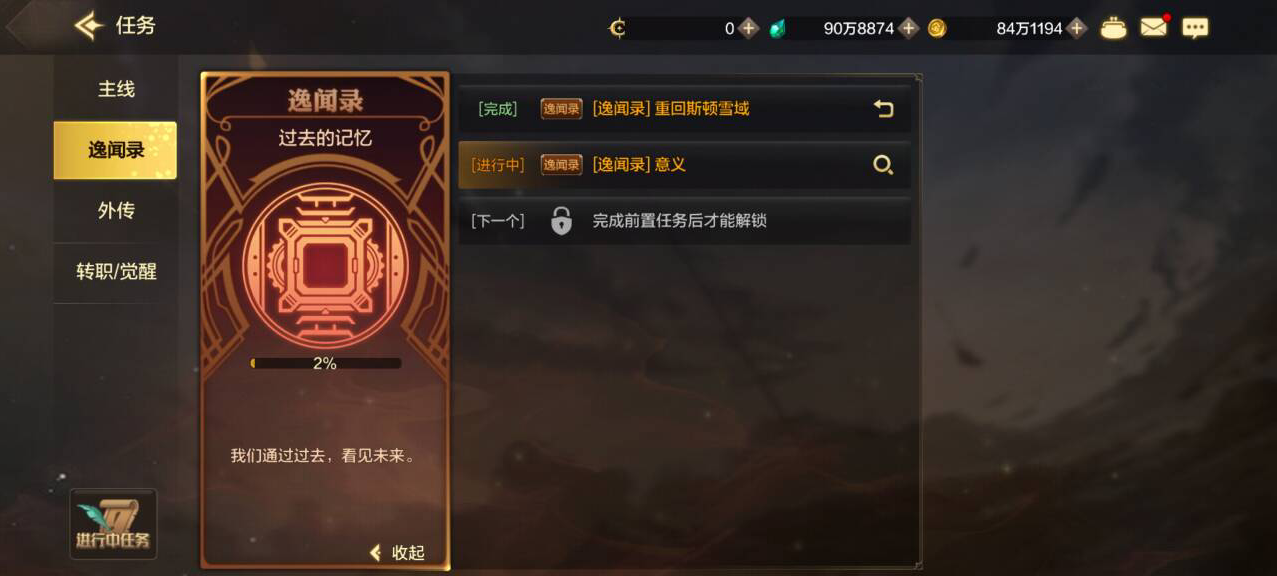The width and height of the screenshot is (1277, 576).
Task: Click the magnifier icon on 意义 quest
Action: pos(883,165)
